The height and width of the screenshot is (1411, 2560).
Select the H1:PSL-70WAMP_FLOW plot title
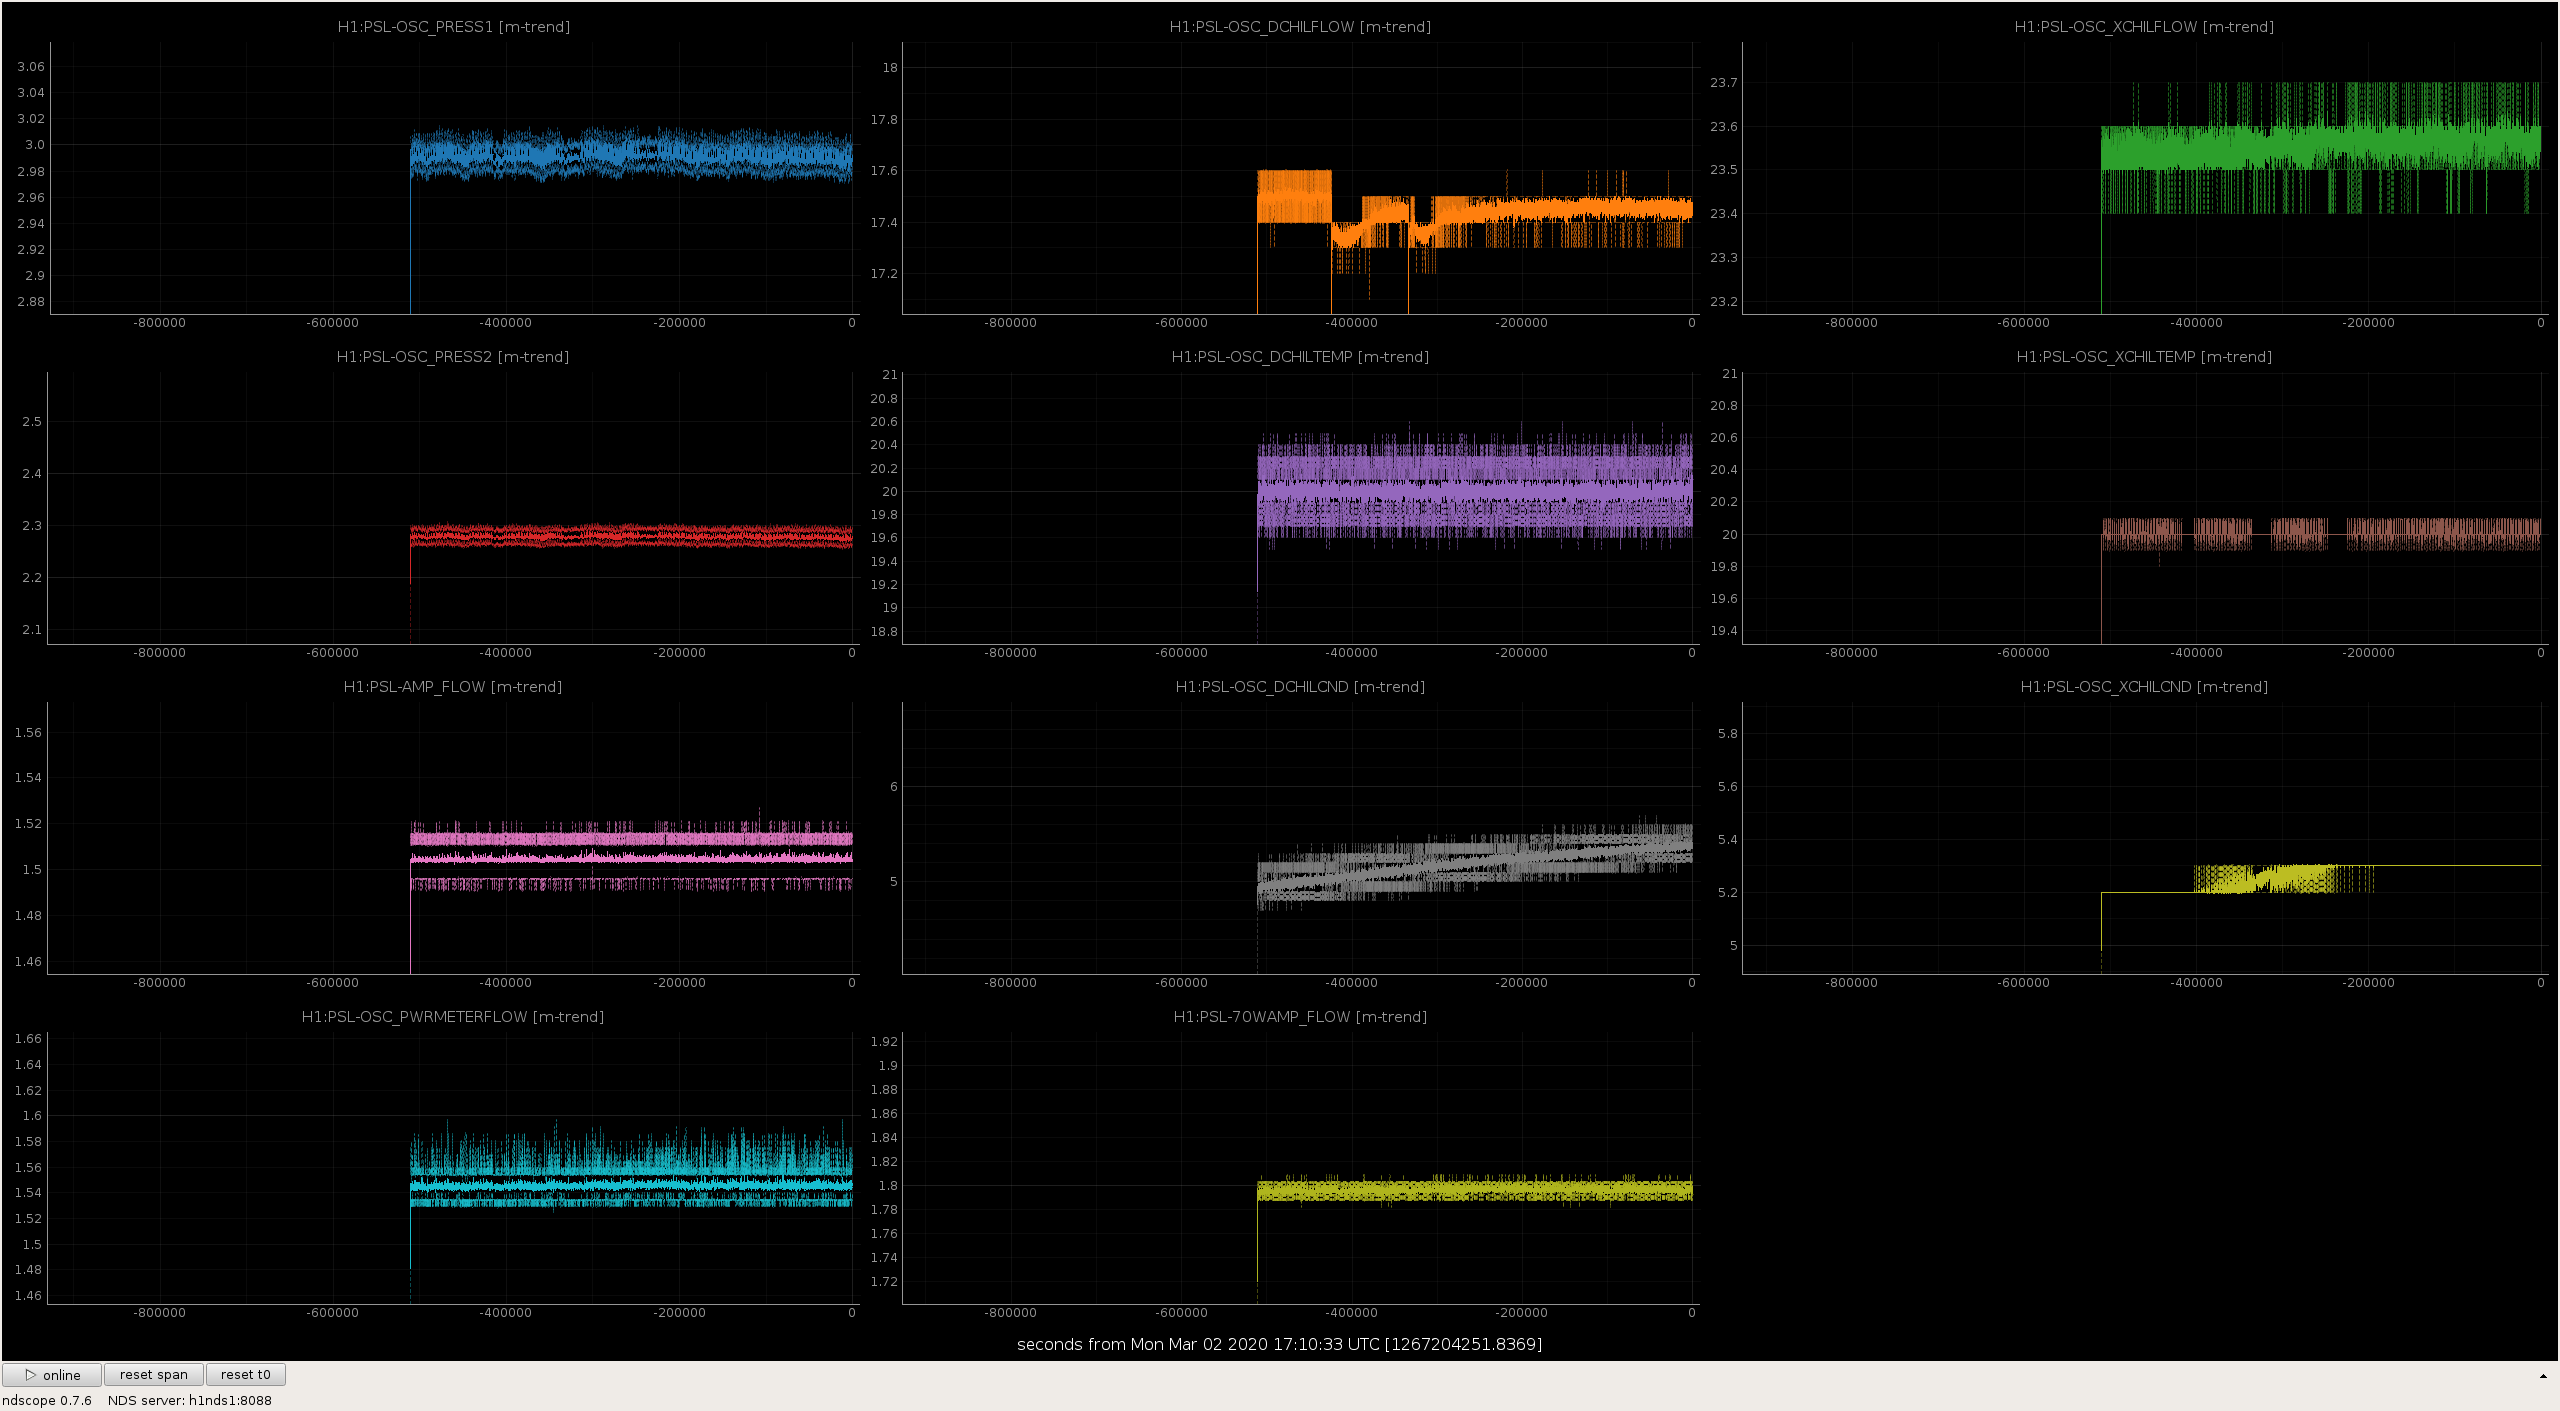pyautogui.click(x=1300, y=1017)
